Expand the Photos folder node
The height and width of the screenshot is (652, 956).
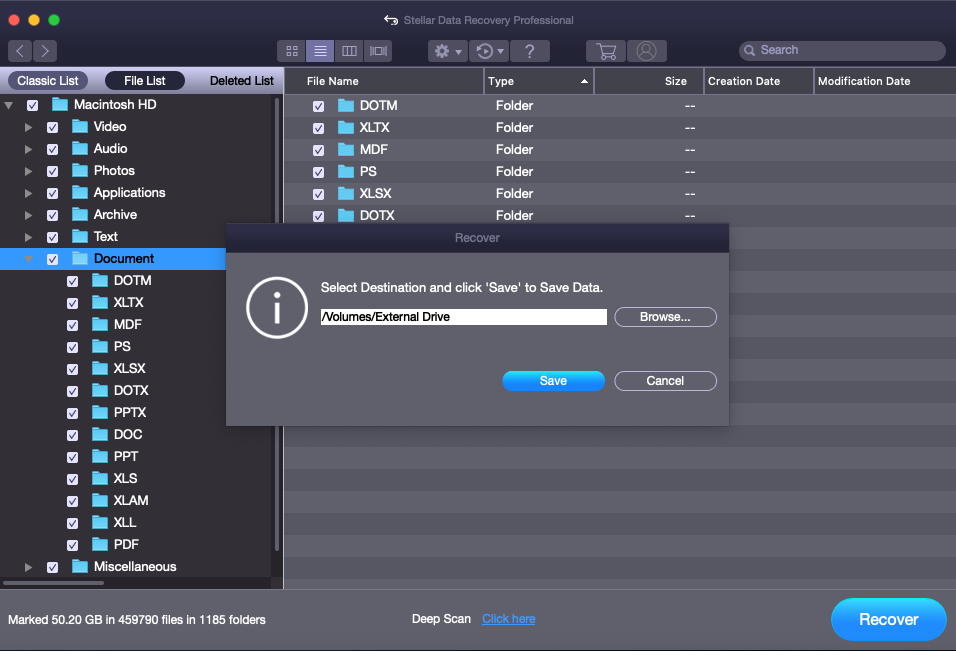[x=28, y=171]
